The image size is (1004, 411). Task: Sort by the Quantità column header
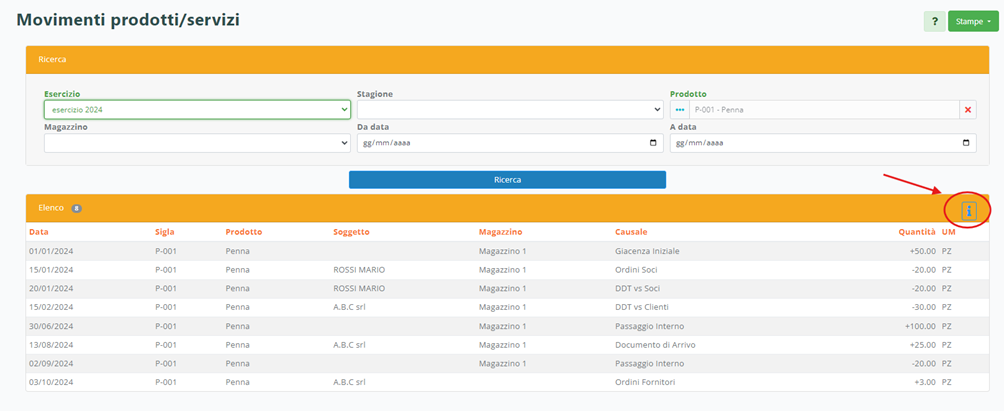point(916,232)
